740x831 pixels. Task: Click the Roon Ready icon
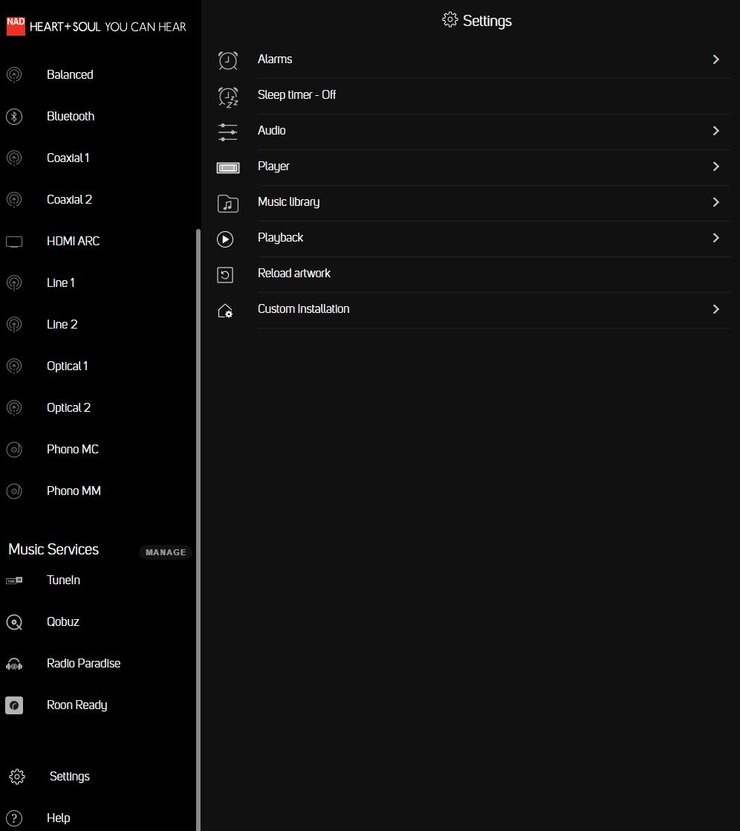14,705
